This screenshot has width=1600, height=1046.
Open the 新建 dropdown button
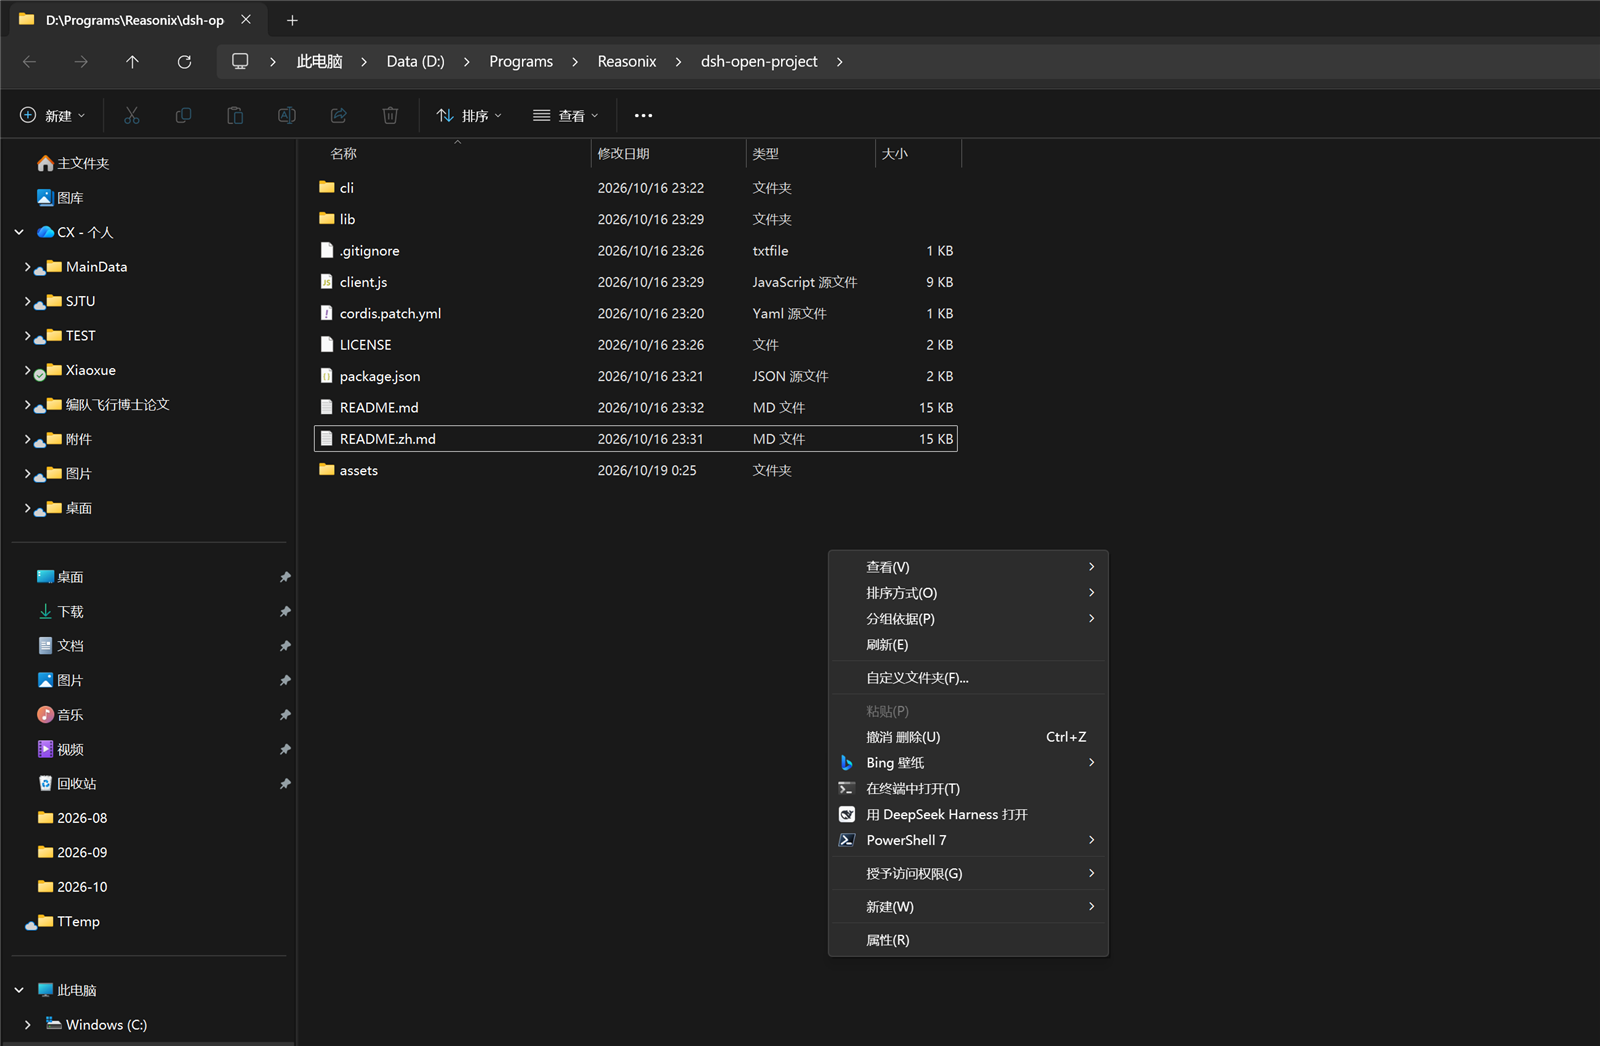[x=53, y=116]
